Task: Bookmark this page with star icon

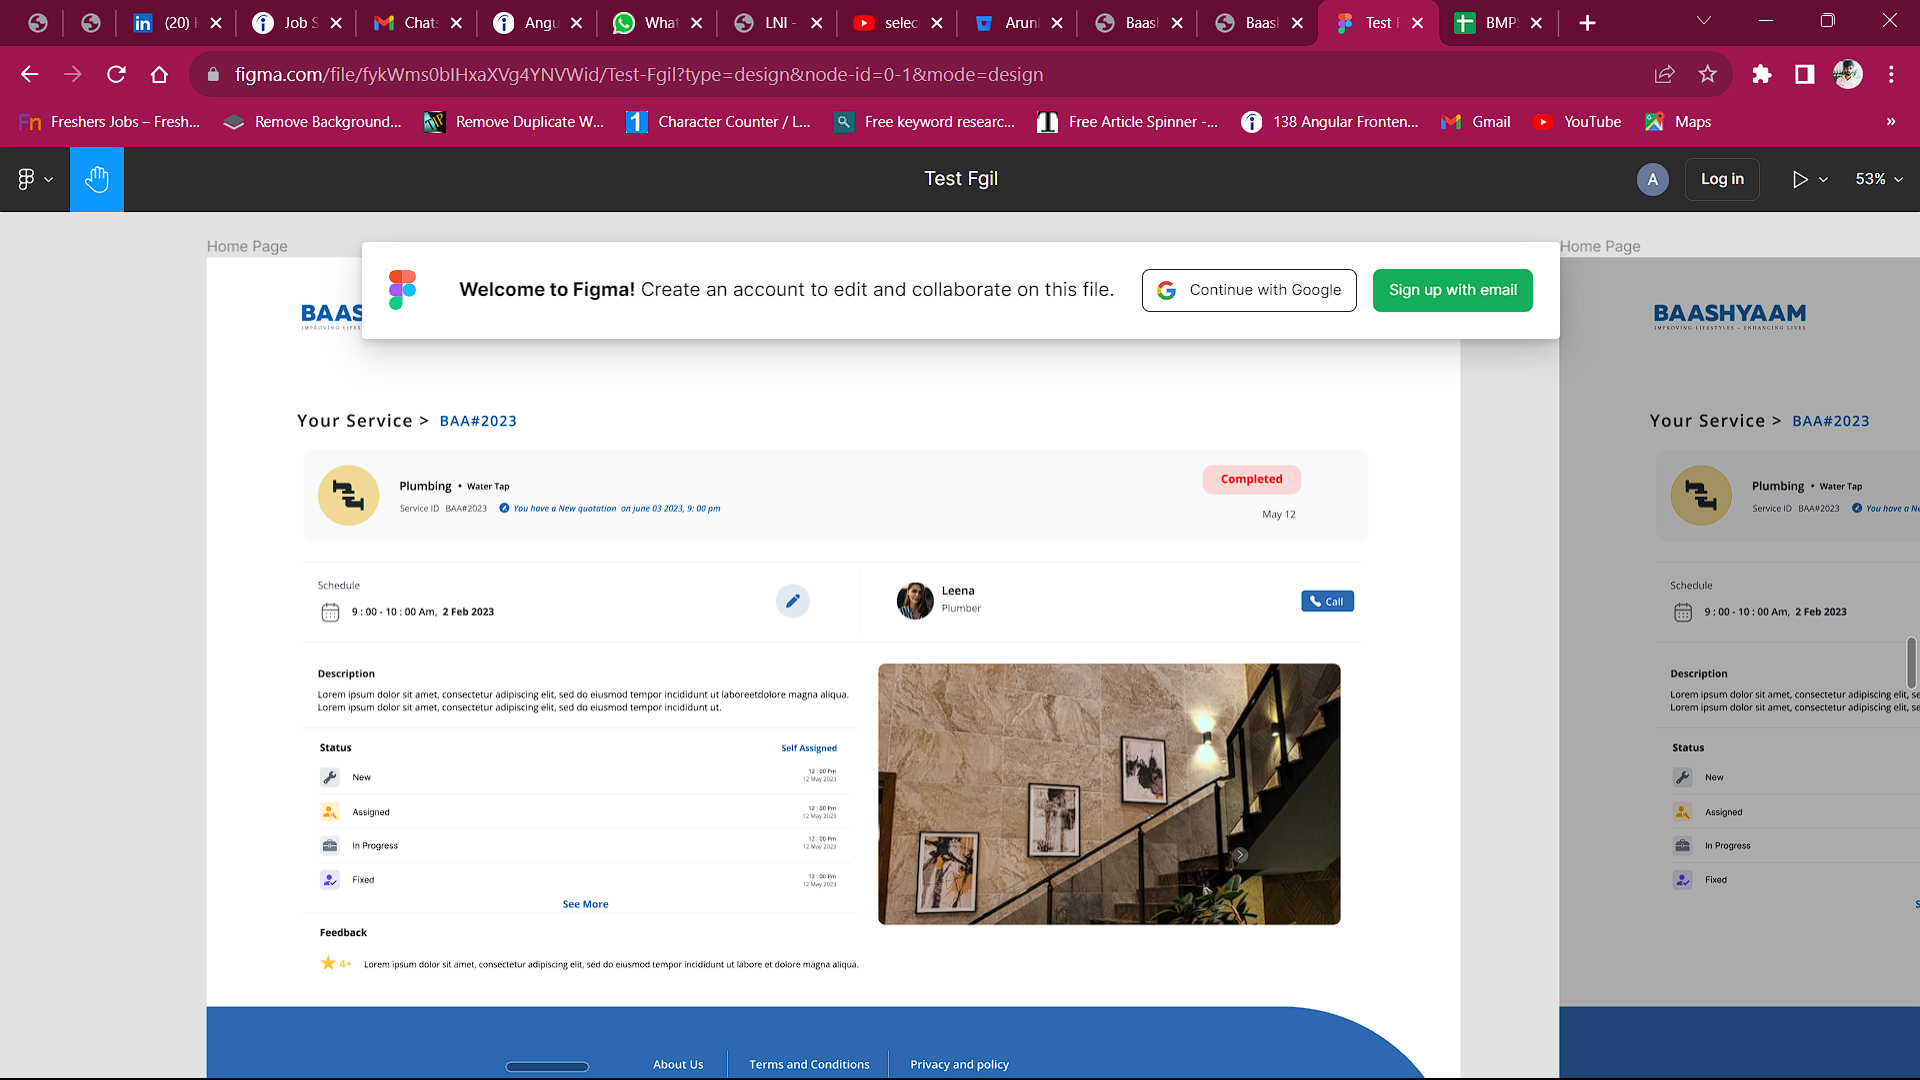Action: pos(1707,74)
